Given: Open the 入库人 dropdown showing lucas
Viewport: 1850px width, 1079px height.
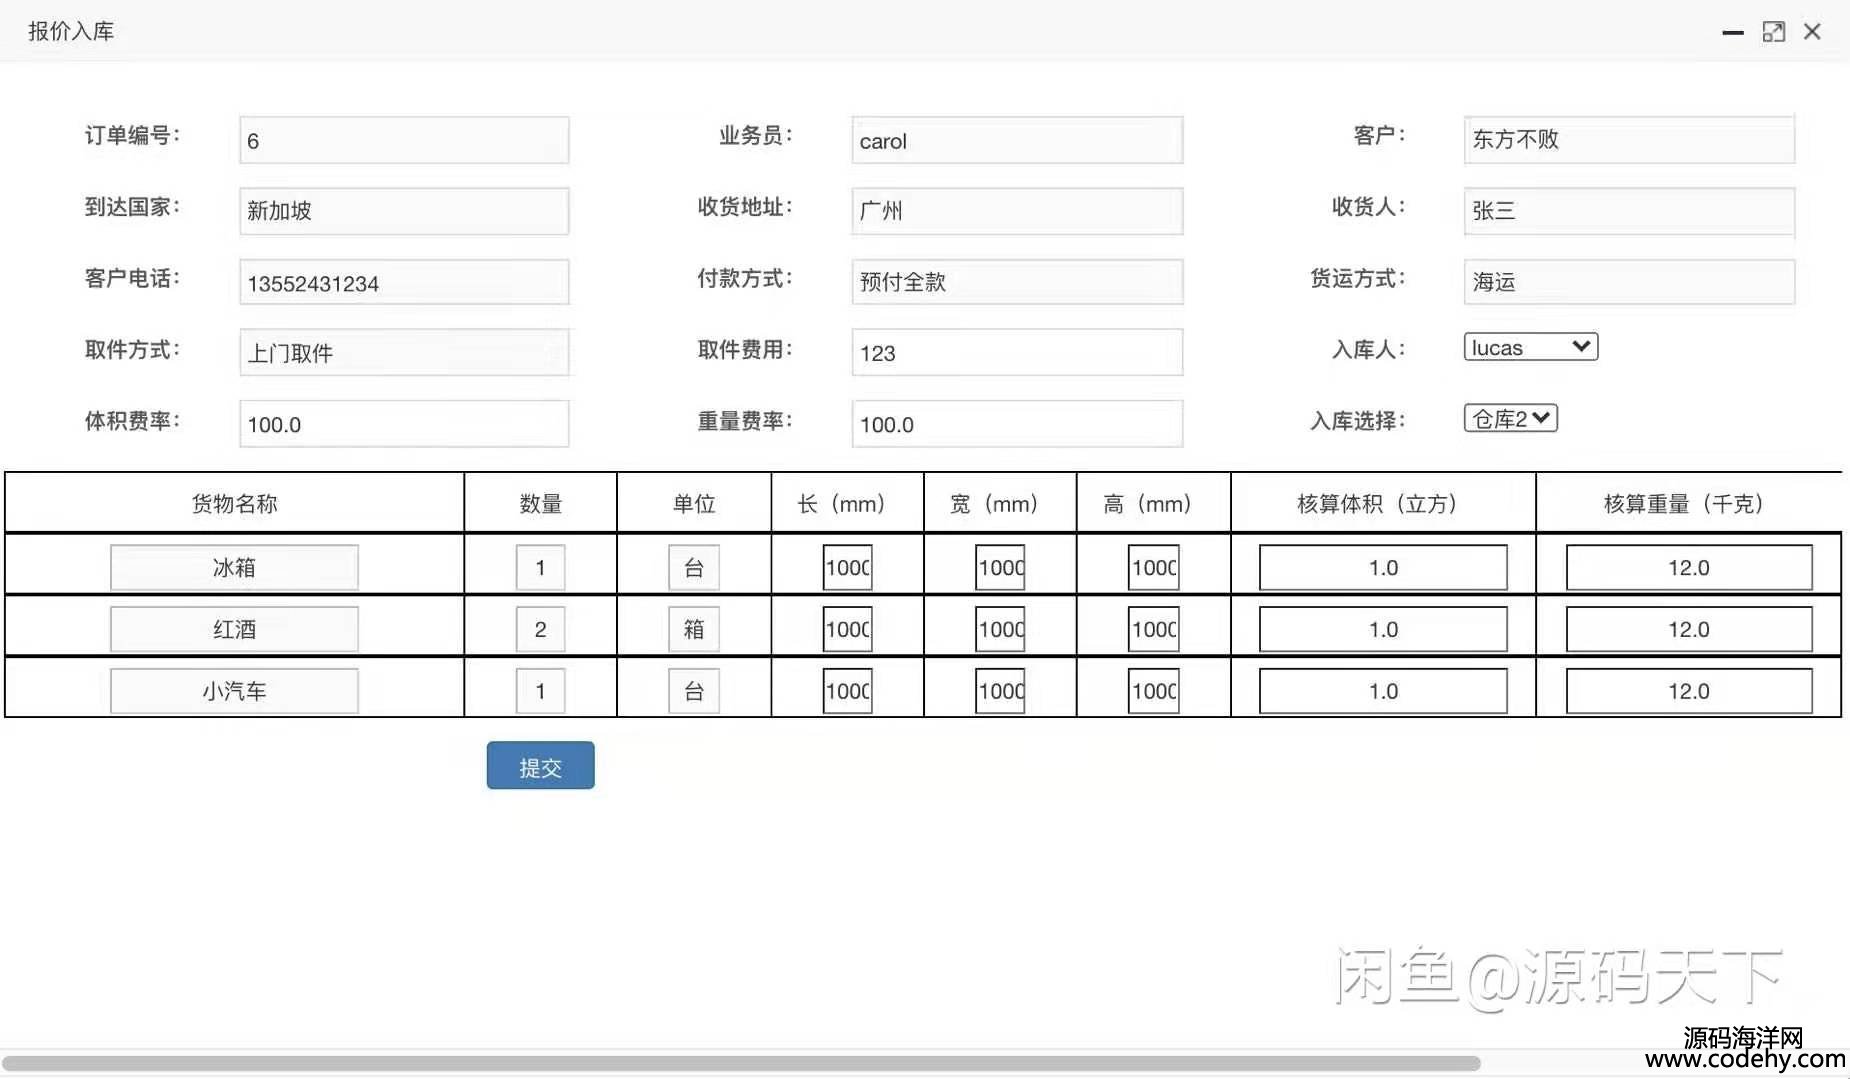Looking at the screenshot, I should [1530, 347].
